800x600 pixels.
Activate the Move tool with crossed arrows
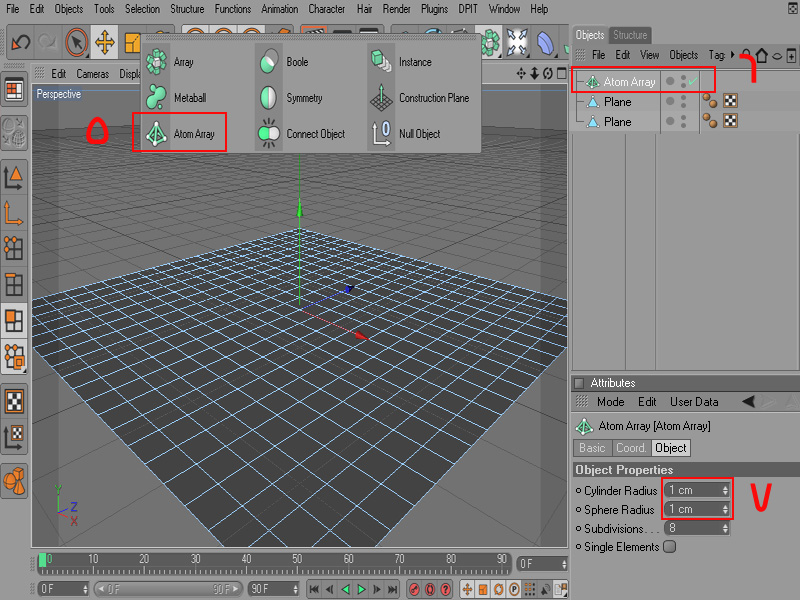click(x=105, y=42)
